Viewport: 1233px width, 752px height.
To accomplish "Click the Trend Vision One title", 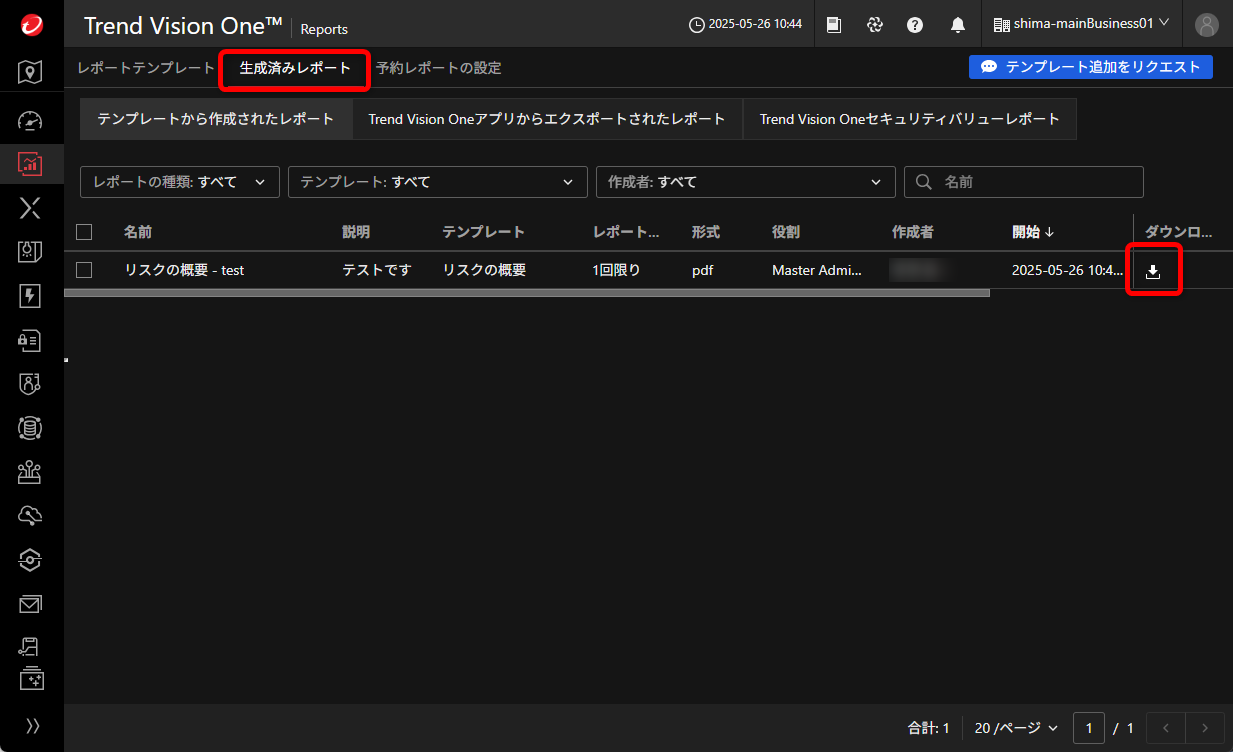I will (183, 26).
